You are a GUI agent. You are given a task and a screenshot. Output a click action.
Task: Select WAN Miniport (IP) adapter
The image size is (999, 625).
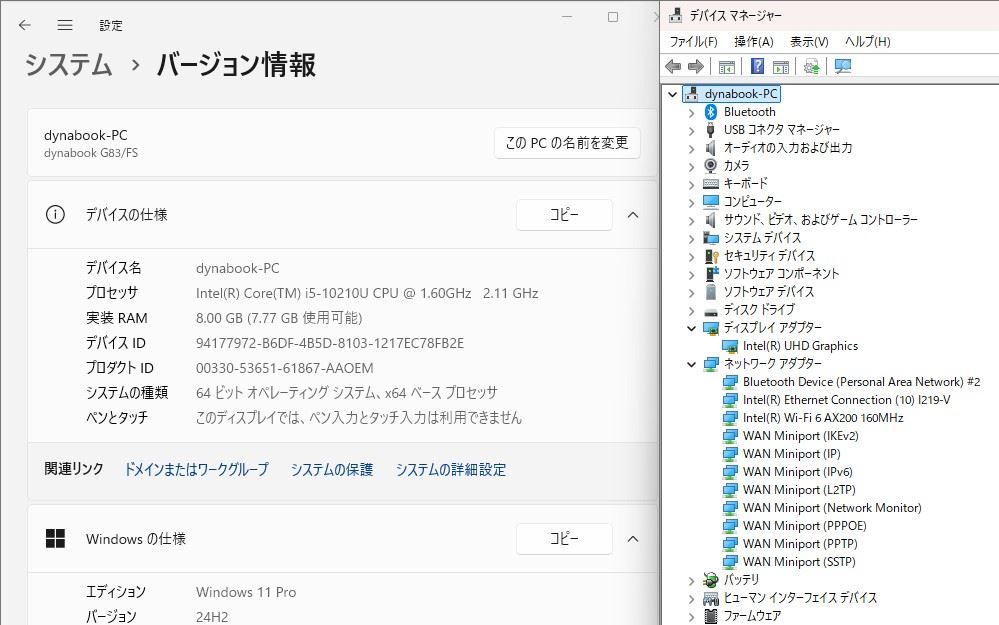tap(792, 454)
